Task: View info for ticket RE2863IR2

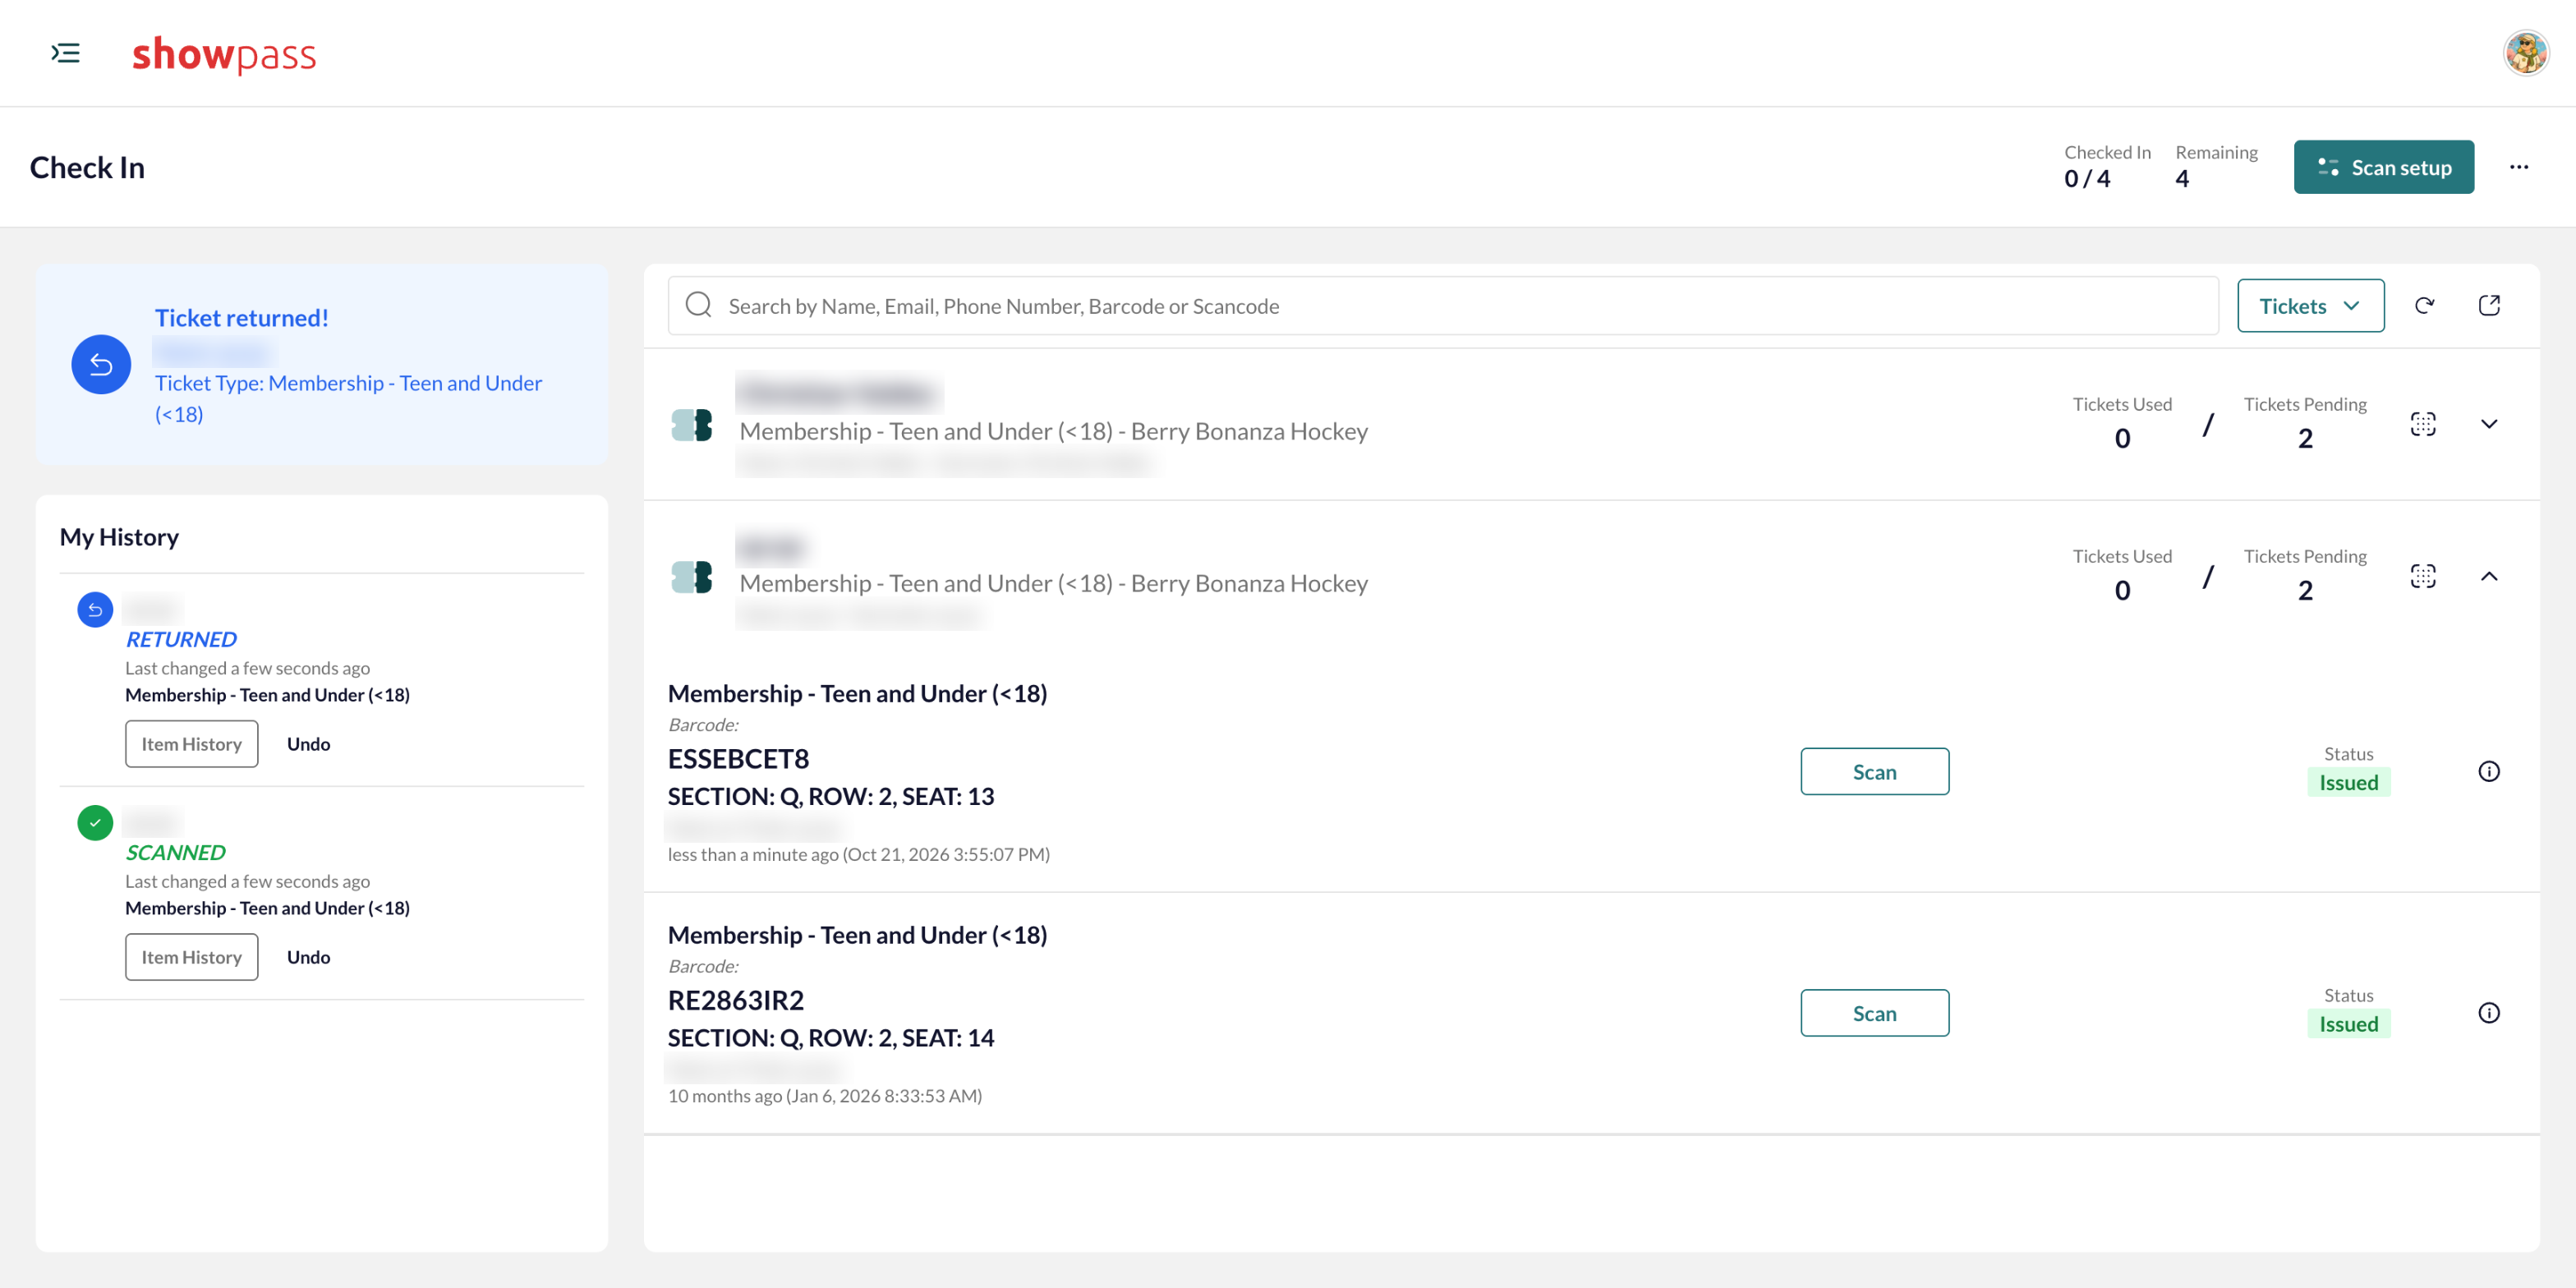Action: (2489, 1013)
